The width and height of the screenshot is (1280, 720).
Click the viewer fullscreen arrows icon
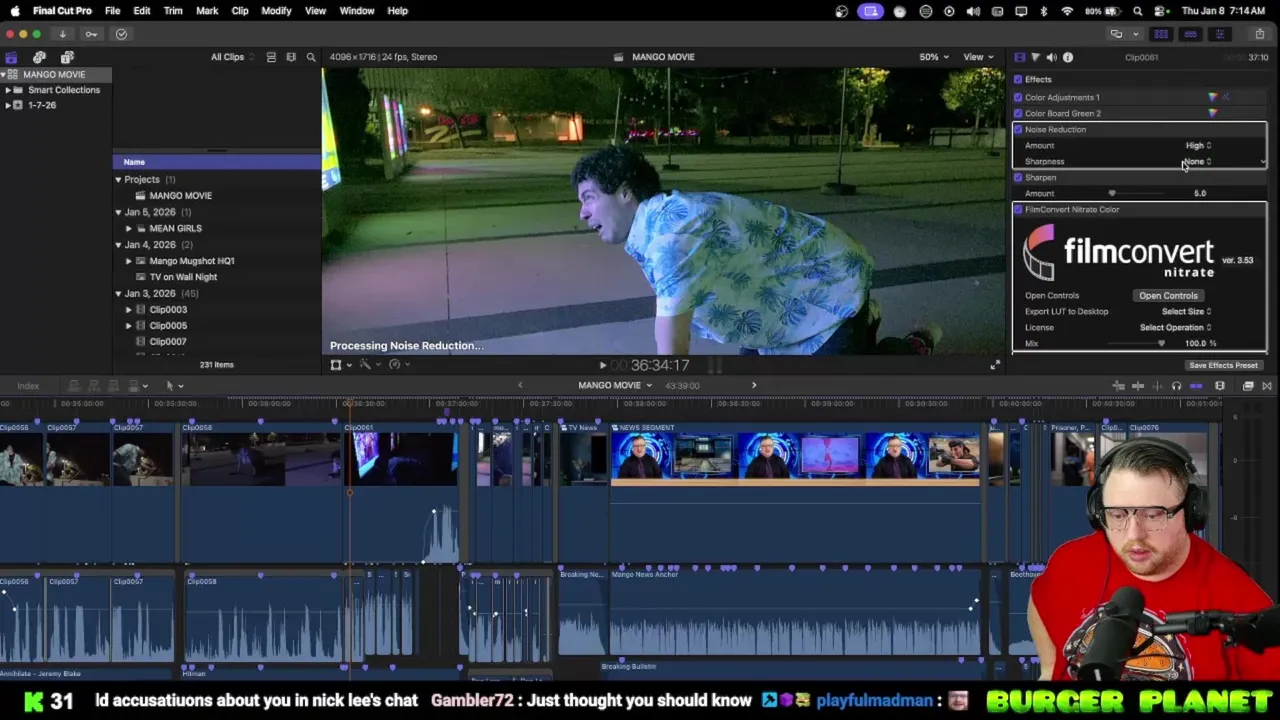pos(994,365)
